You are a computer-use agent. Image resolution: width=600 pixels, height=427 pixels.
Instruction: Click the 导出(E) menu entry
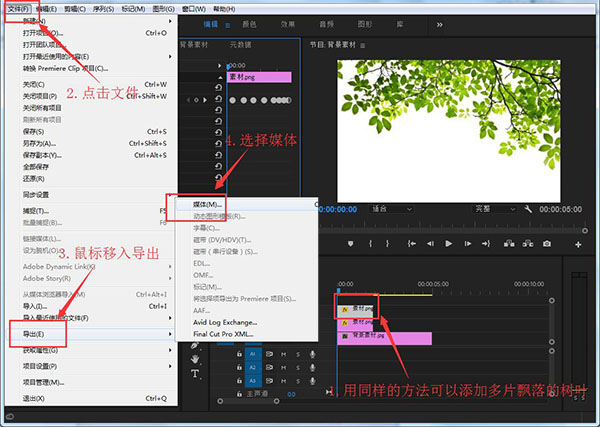[x=91, y=334]
